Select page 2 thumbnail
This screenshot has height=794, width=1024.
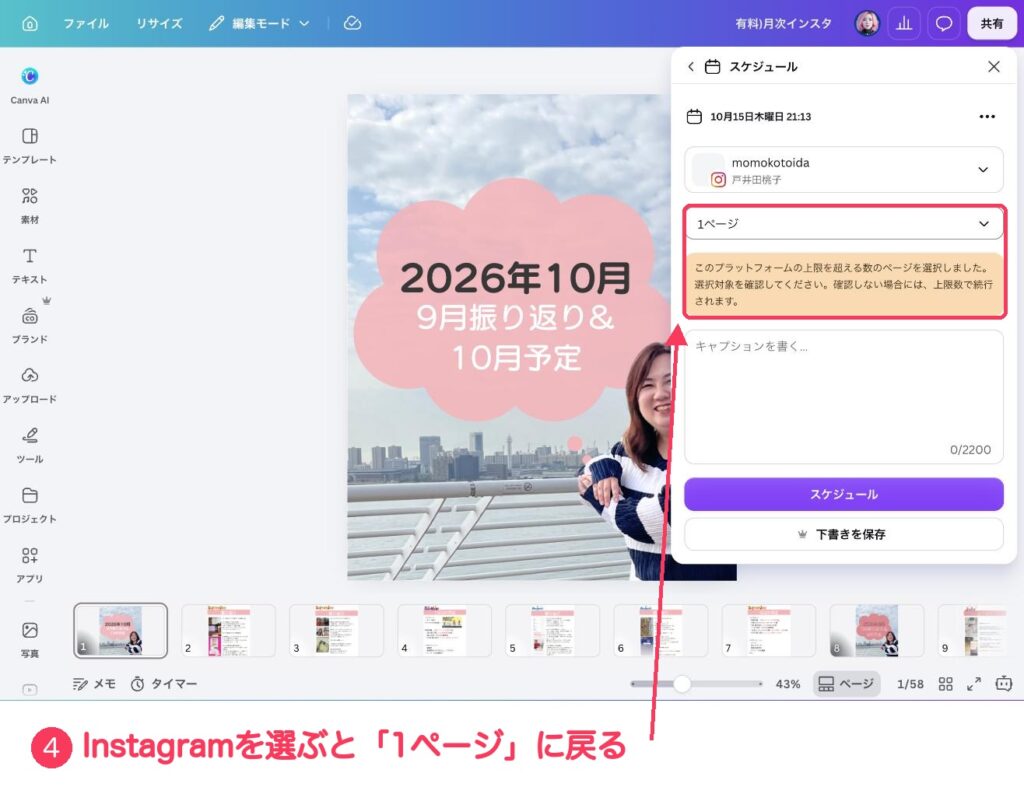click(229, 630)
